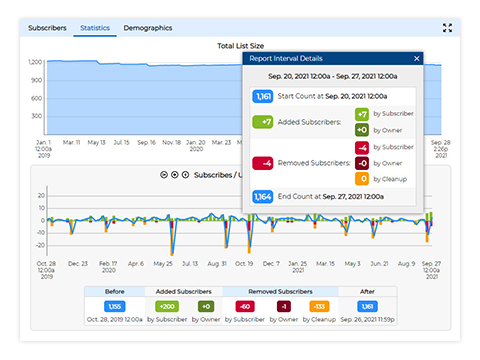Click the 1,155 Before badge in summary table
Image resolution: width=480 pixels, height=360 pixels.
(115, 306)
